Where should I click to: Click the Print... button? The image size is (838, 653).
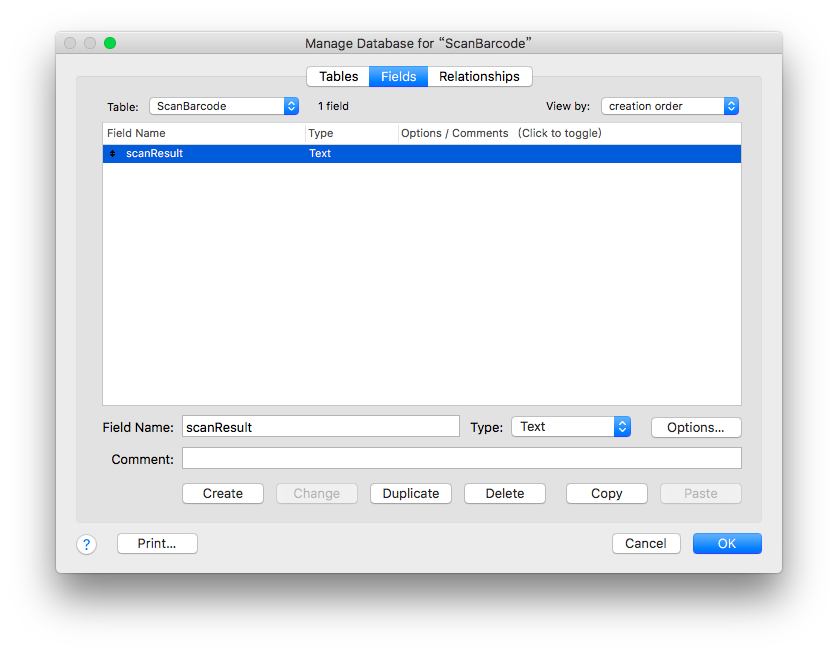157,543
